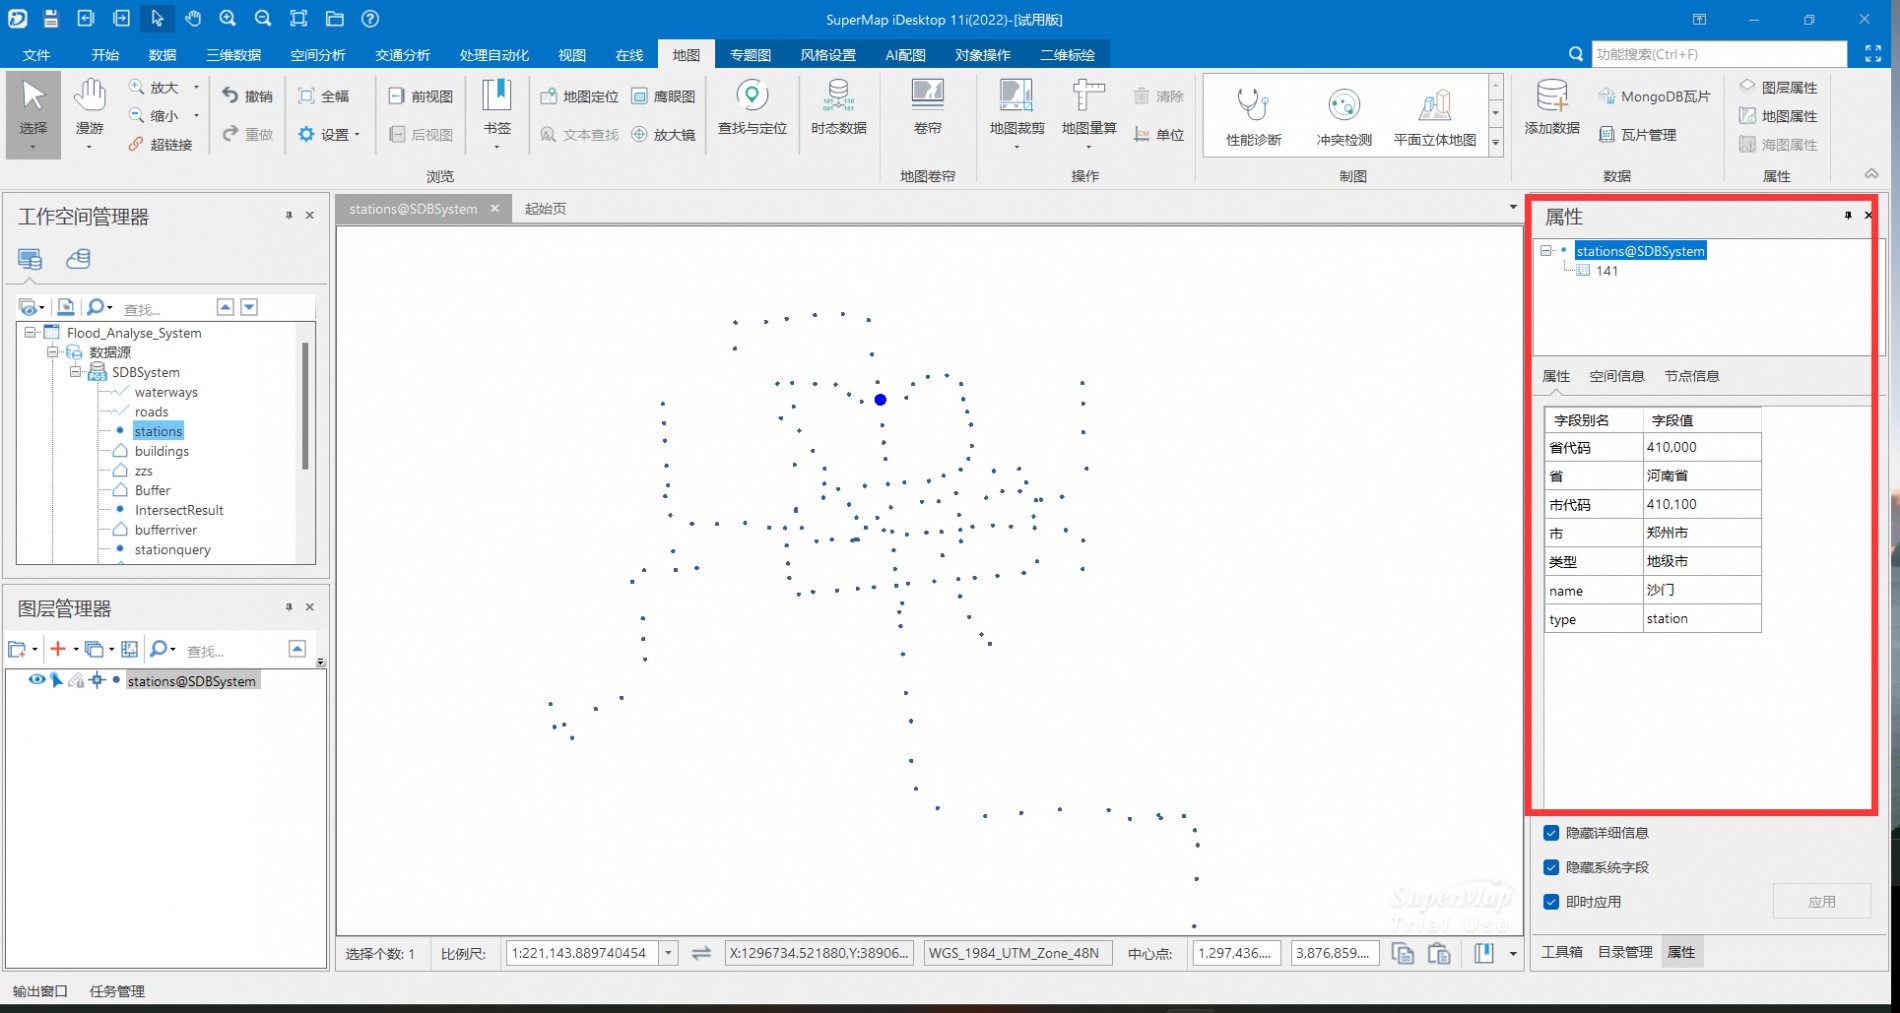Switch to 起始页 document tab
1900x1013 pixels.
545,208
